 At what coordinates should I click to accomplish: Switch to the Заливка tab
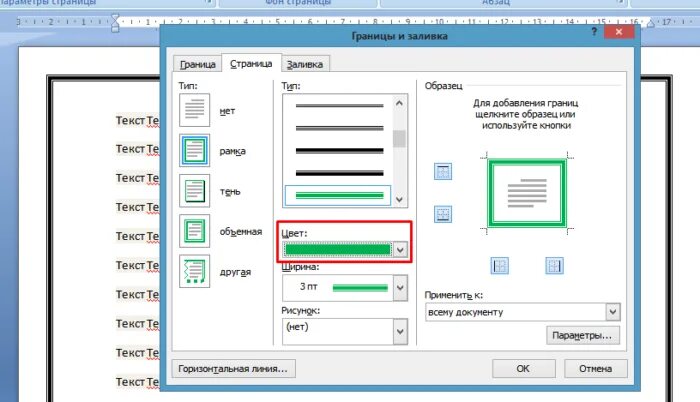click(305, 64)
